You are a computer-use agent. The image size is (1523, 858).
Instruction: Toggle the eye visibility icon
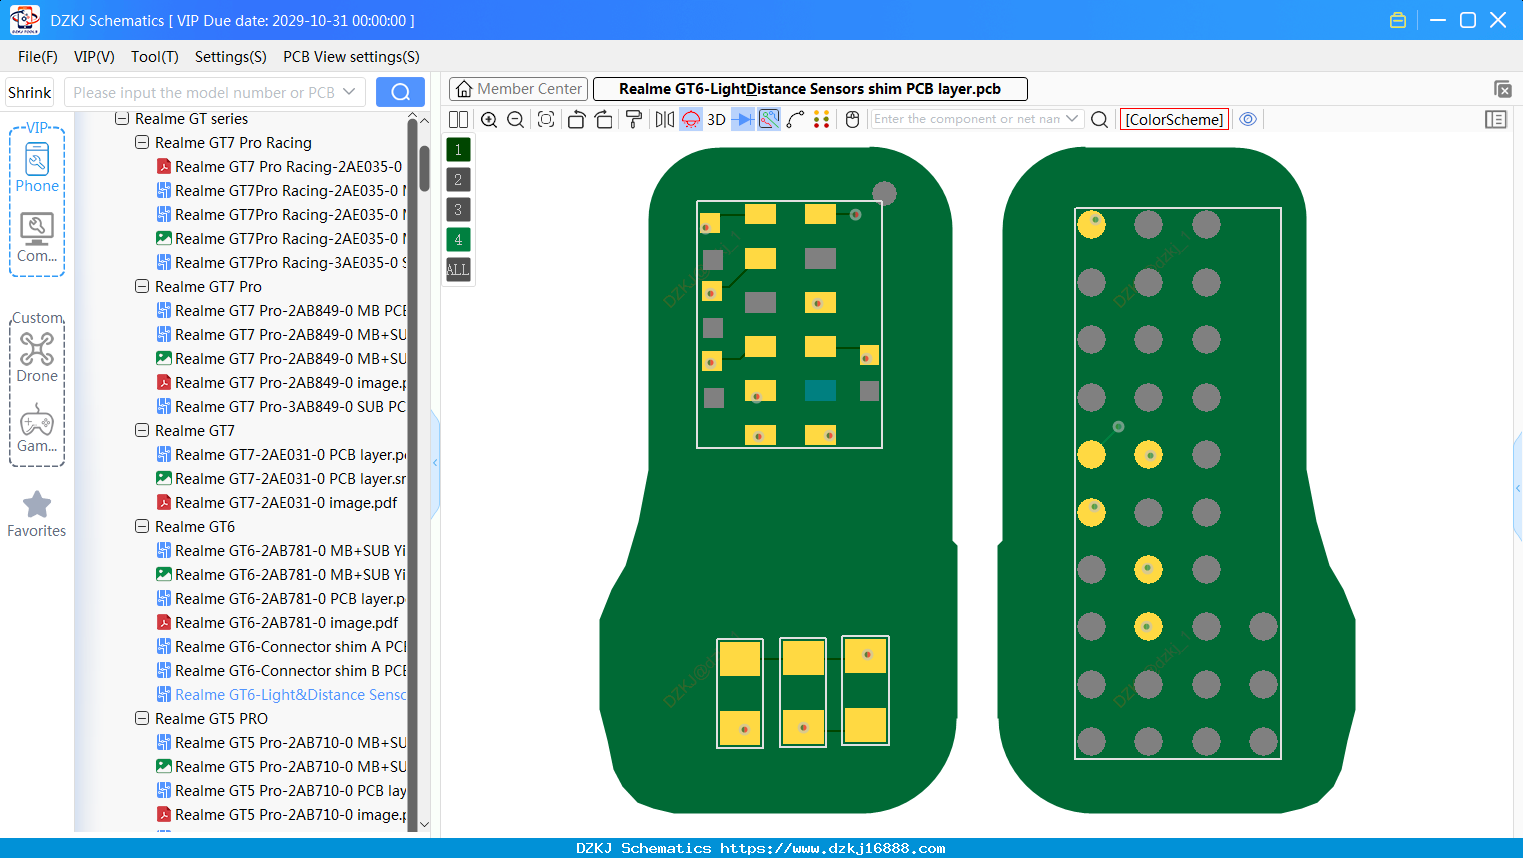click(1248, 119)
